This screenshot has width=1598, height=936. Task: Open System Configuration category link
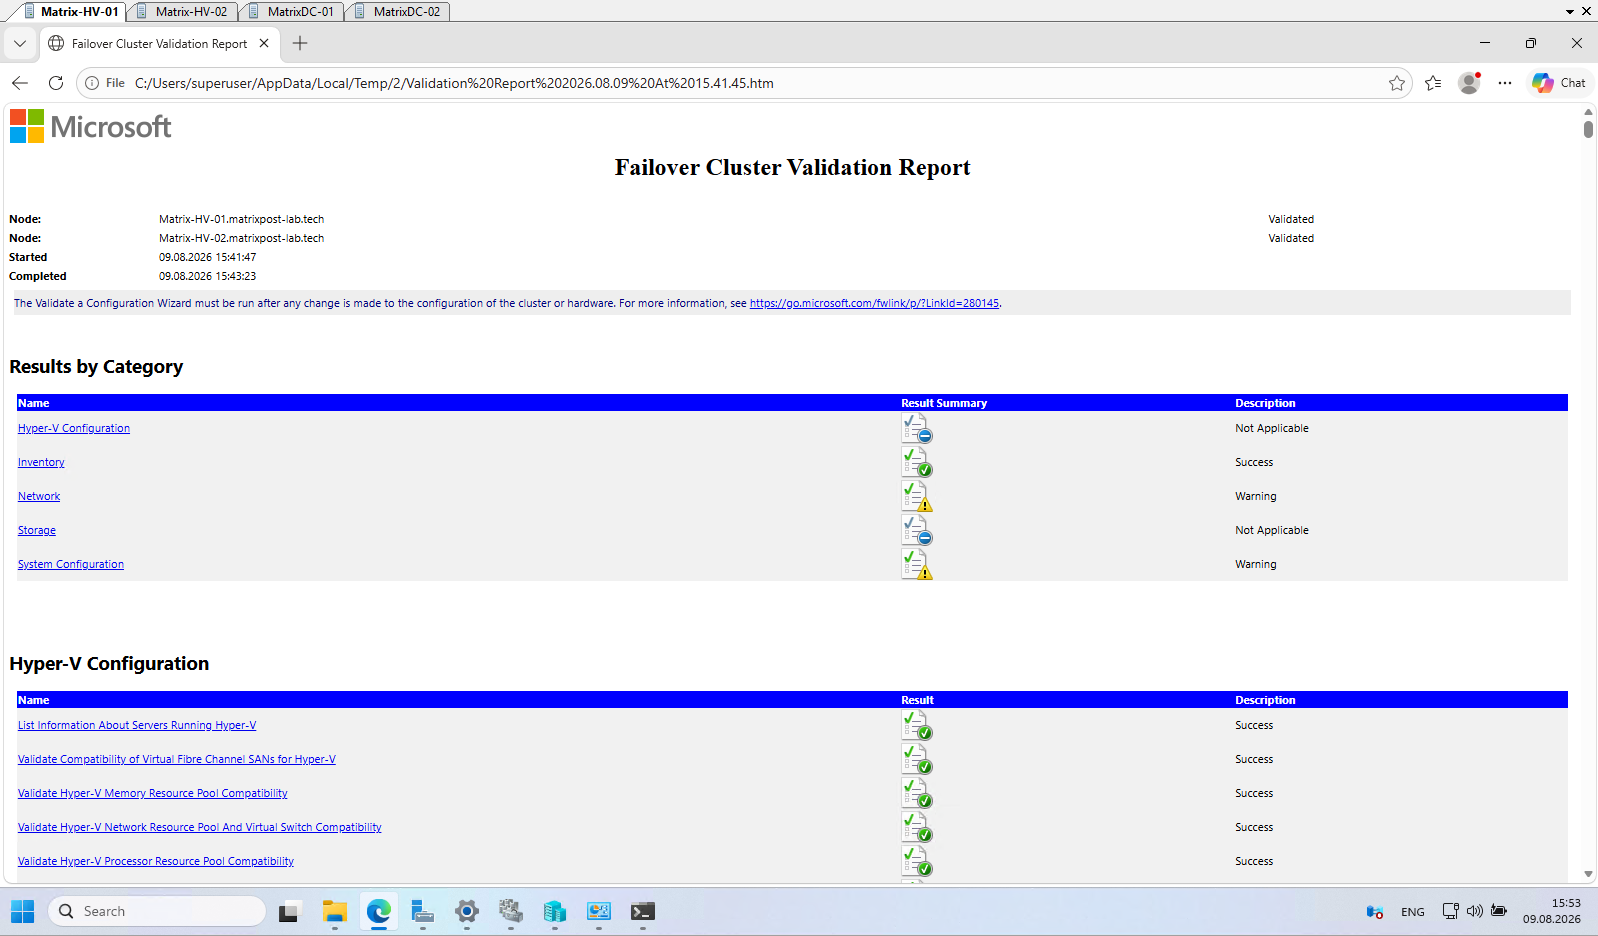tap(71, 564)
